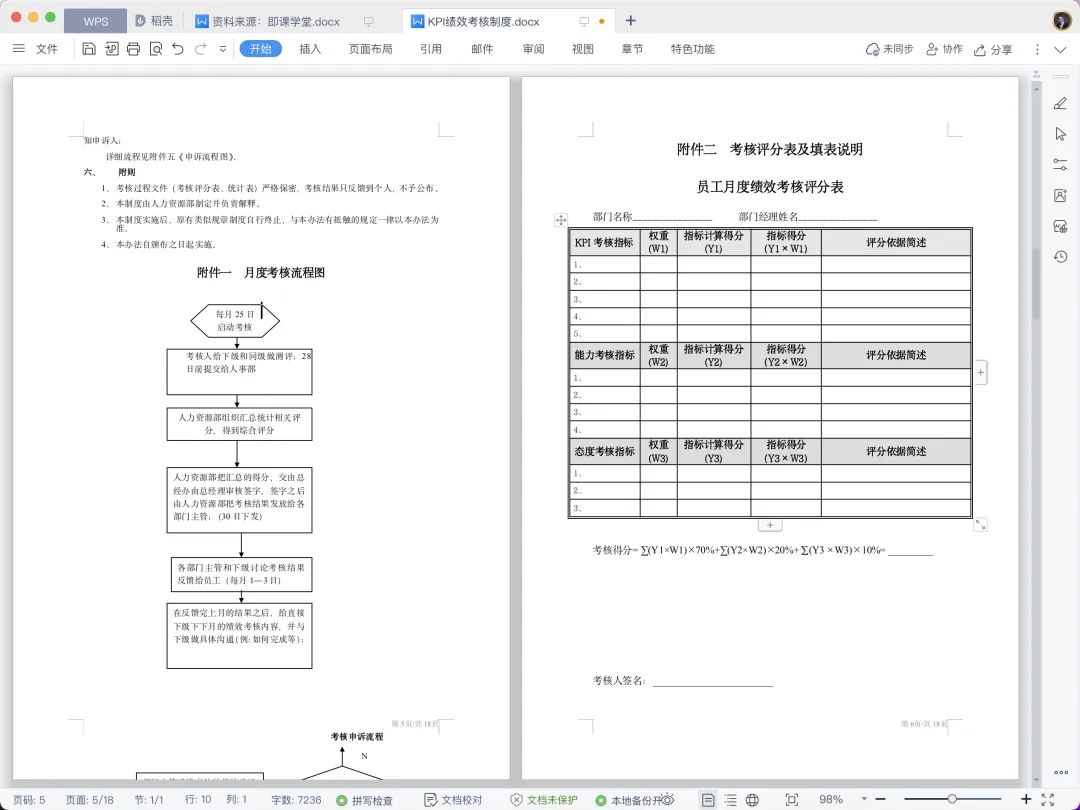The width and height of the screenshot is (1080, 810).
Task: Open the history clock icon in right sidebar
Action: click(x=1060, y=256)
